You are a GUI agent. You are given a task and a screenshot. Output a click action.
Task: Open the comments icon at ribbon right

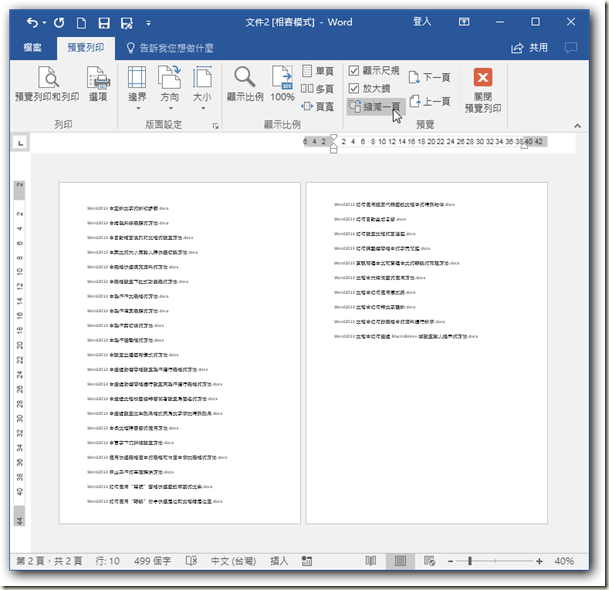click(571, 48)
